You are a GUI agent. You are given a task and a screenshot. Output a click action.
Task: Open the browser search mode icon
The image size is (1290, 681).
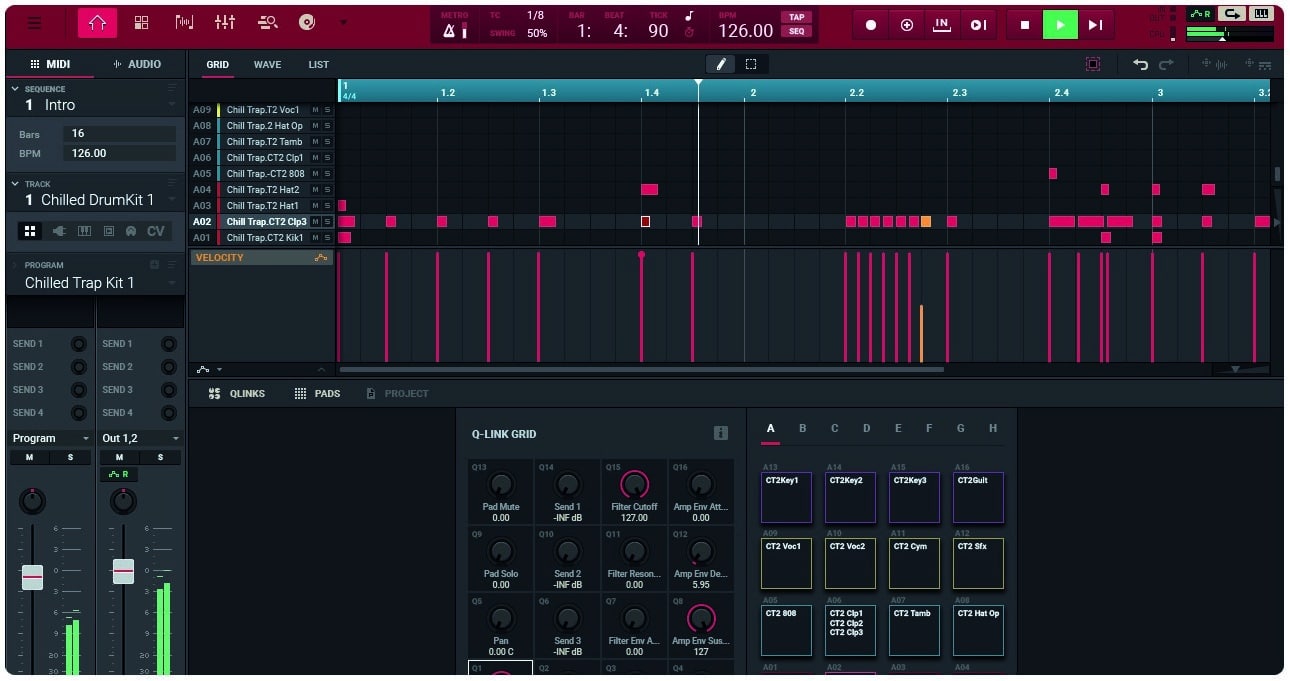267,23
